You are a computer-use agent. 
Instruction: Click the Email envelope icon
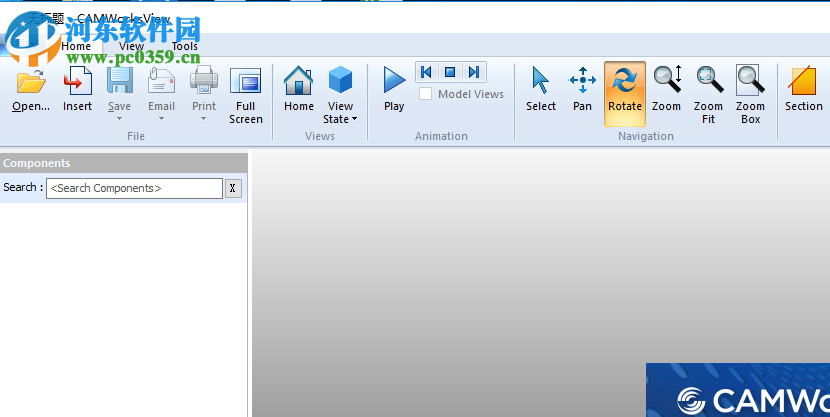point(161,81)
